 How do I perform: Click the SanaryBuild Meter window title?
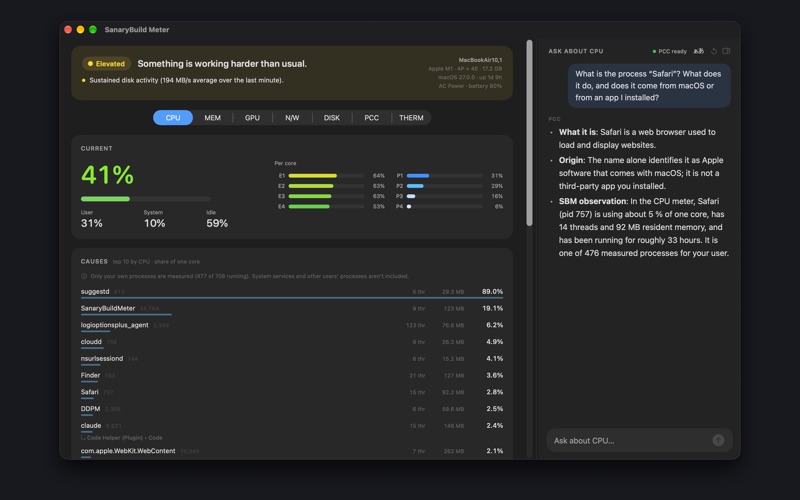(x=137, y=30)
